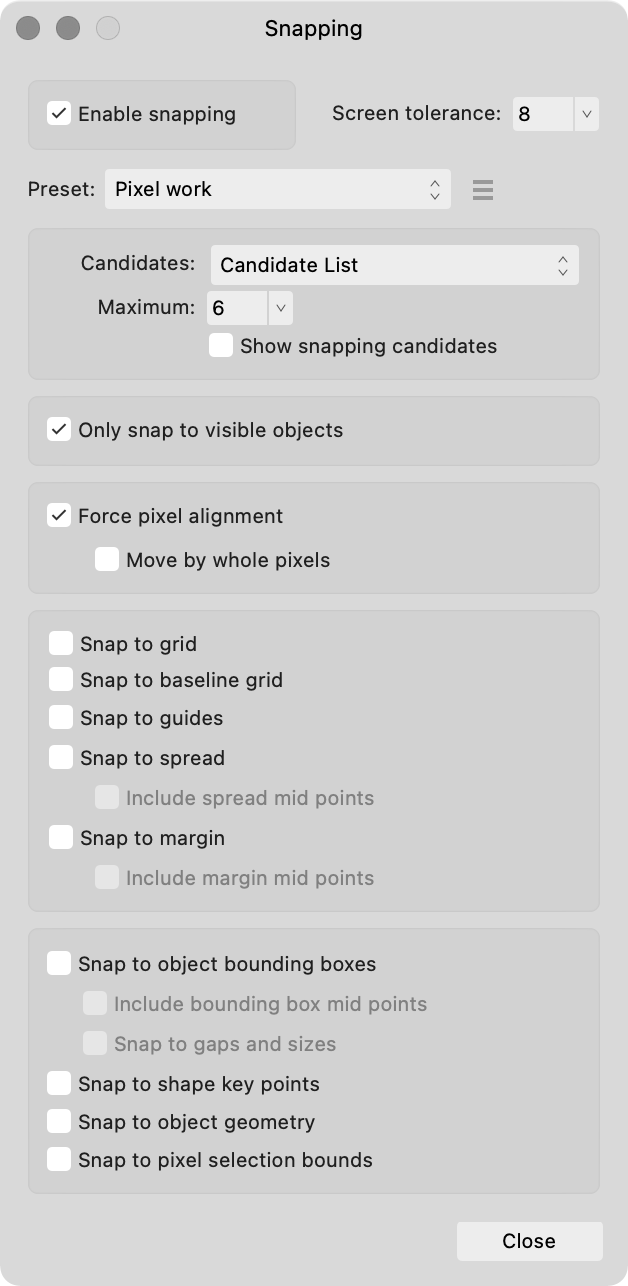The width and height of the screenshot is (628, 1286).
Task: Turn on Snap to baseline grid
Action: coord(60,680)
